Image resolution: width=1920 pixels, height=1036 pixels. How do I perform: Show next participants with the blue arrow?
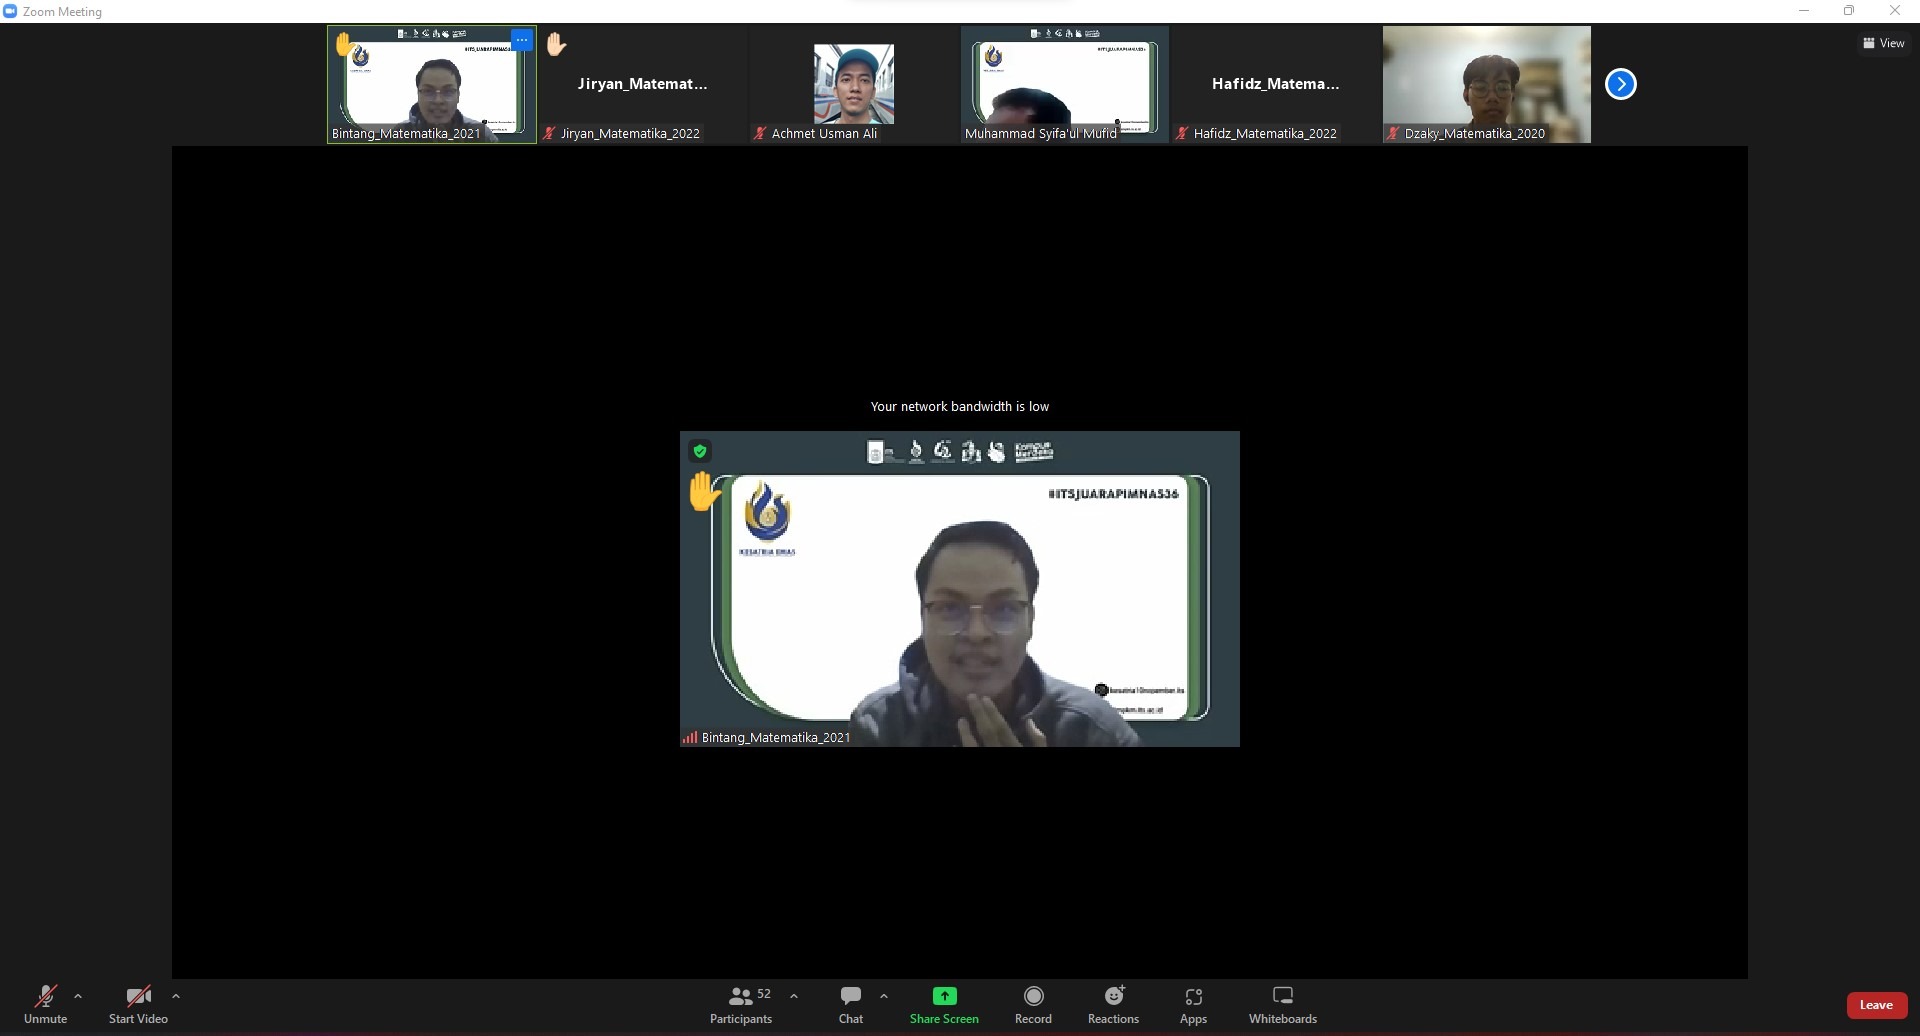(1620, 84)
